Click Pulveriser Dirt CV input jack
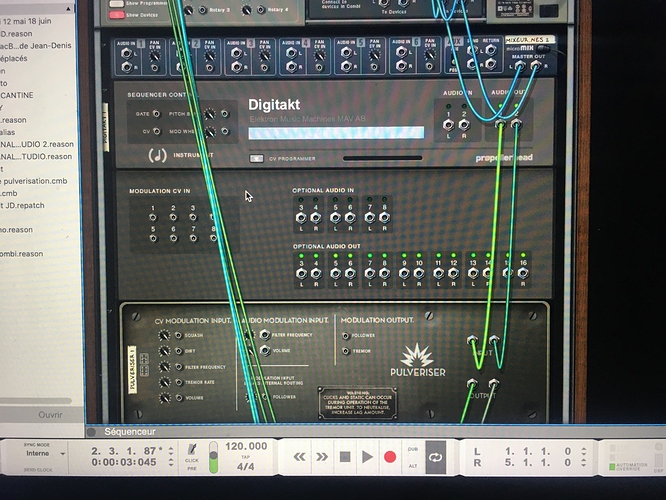Viewport: 666px width, 500px height. [x=178, y=351]
